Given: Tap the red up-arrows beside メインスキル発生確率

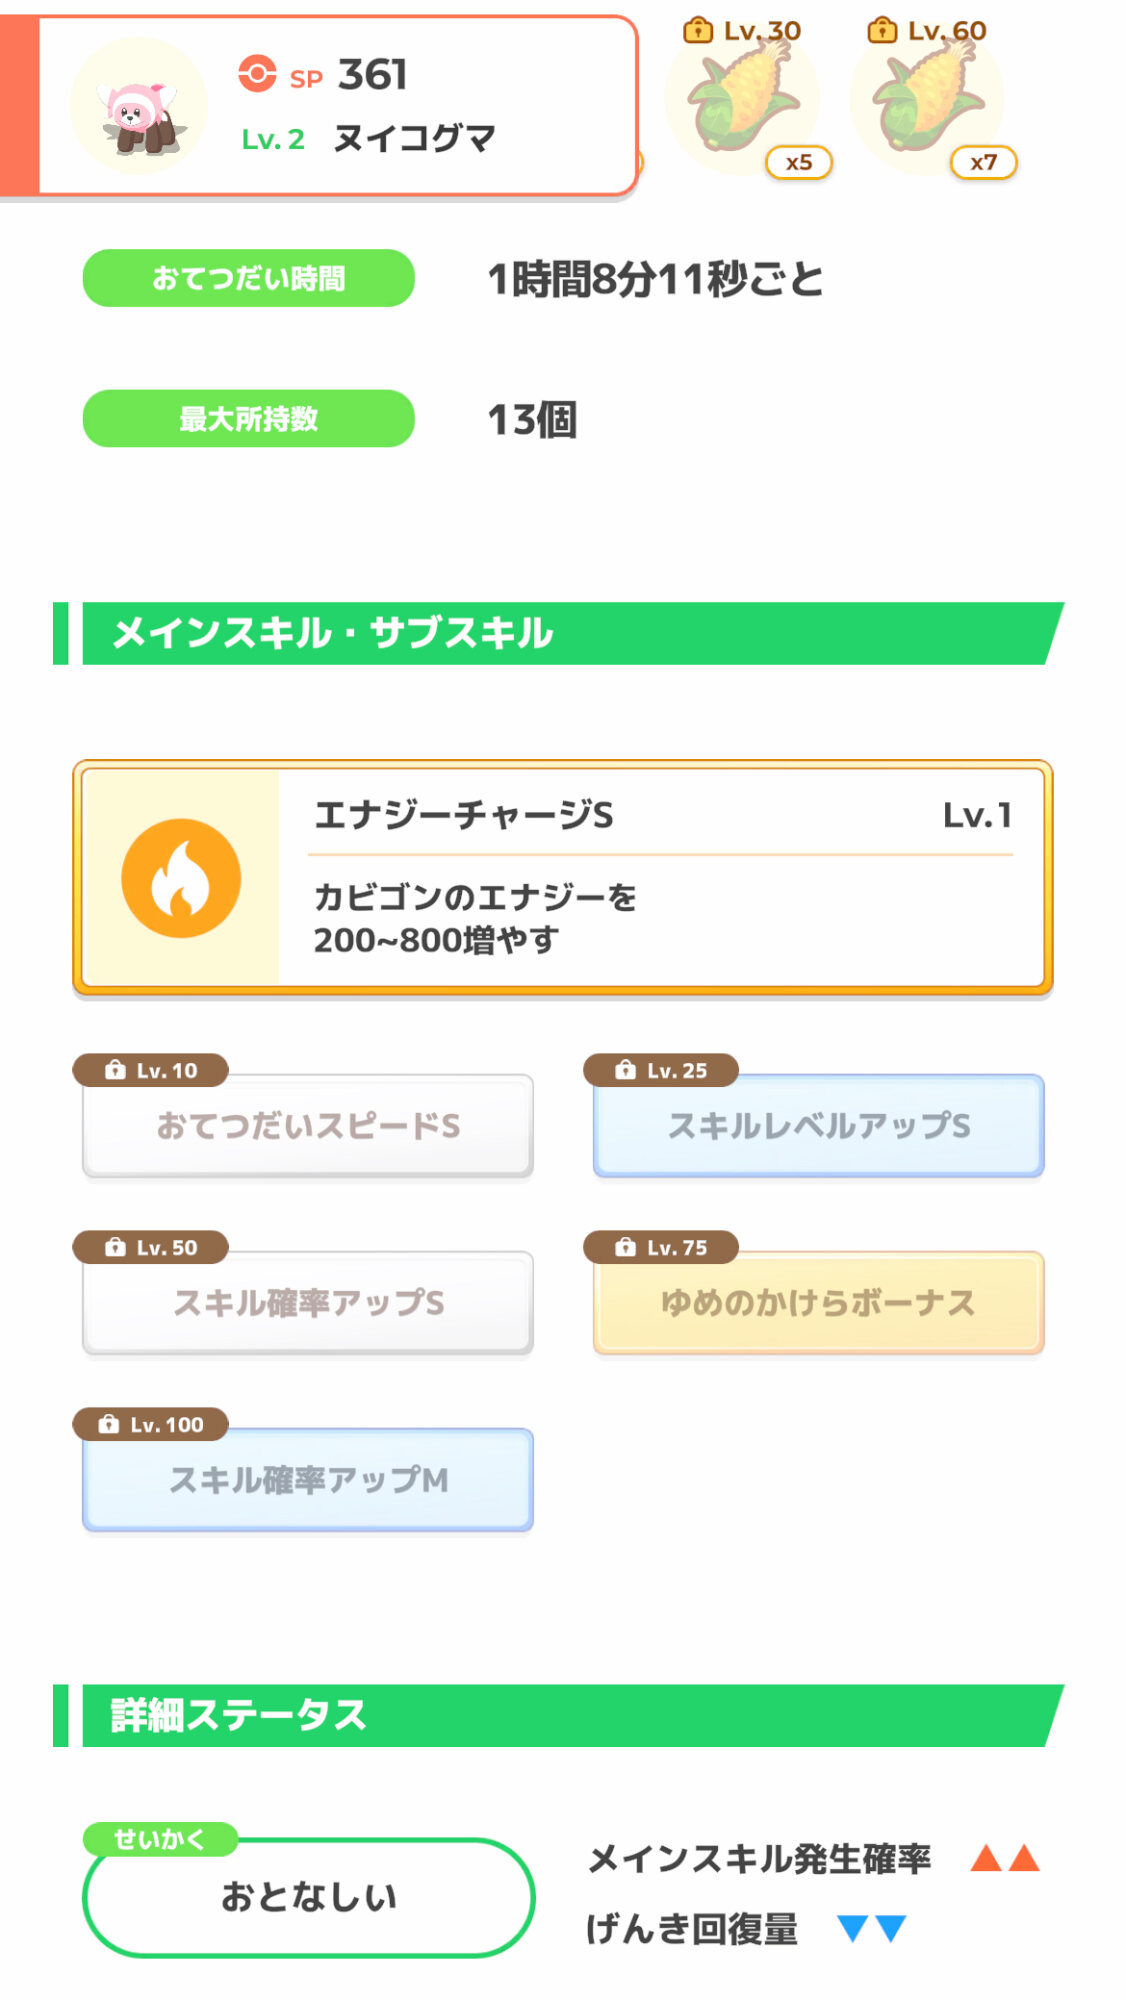Looking at the screenshot, I should (1005, 1859).
